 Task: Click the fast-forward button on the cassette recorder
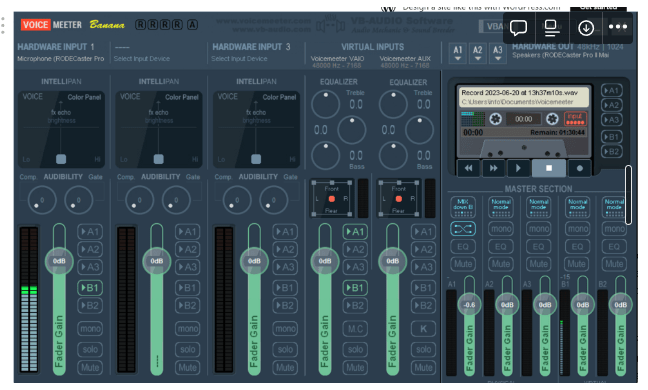493,168
